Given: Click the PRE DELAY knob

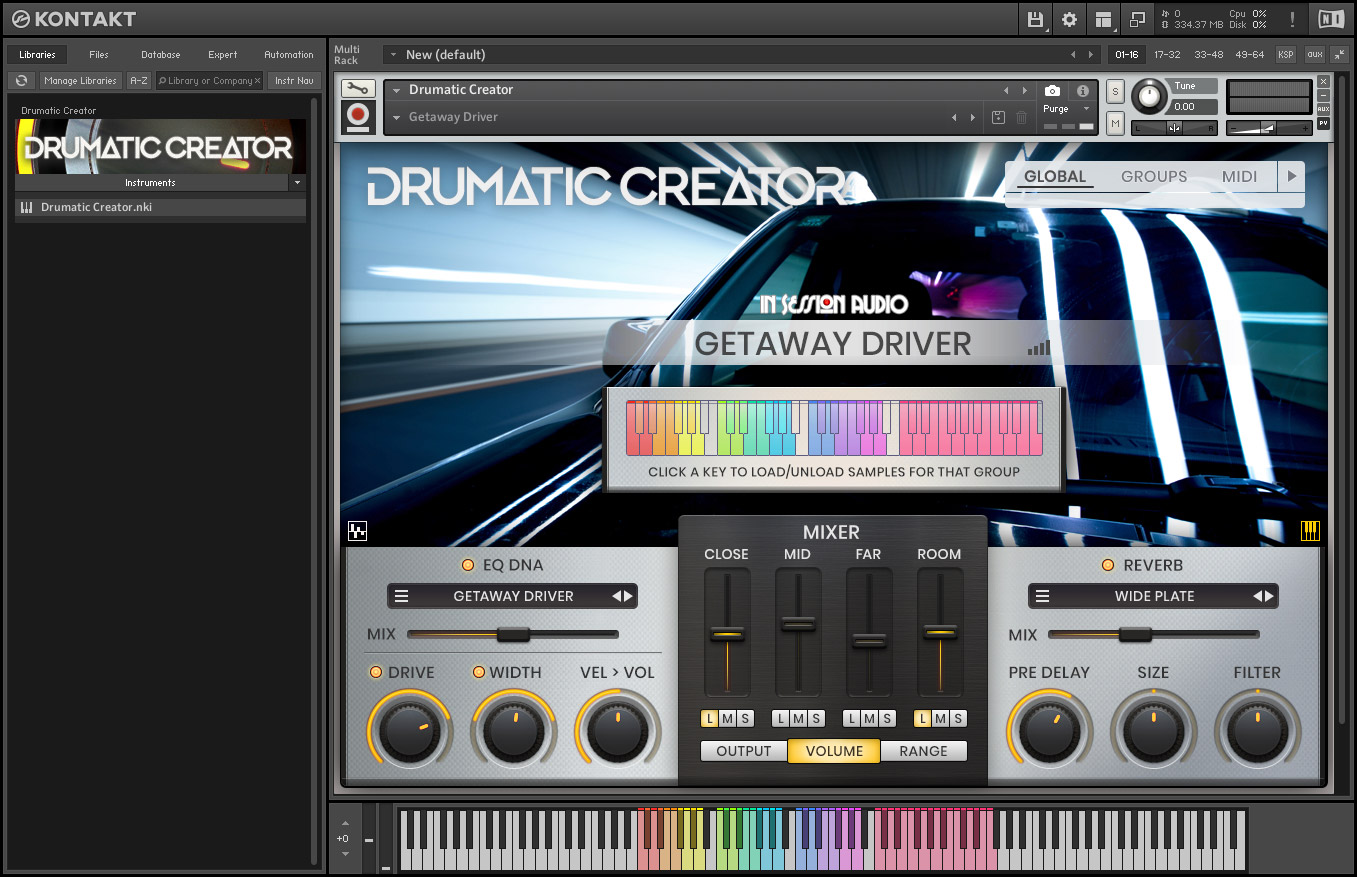Looking at the screenshot, I should coord(1049,733).
